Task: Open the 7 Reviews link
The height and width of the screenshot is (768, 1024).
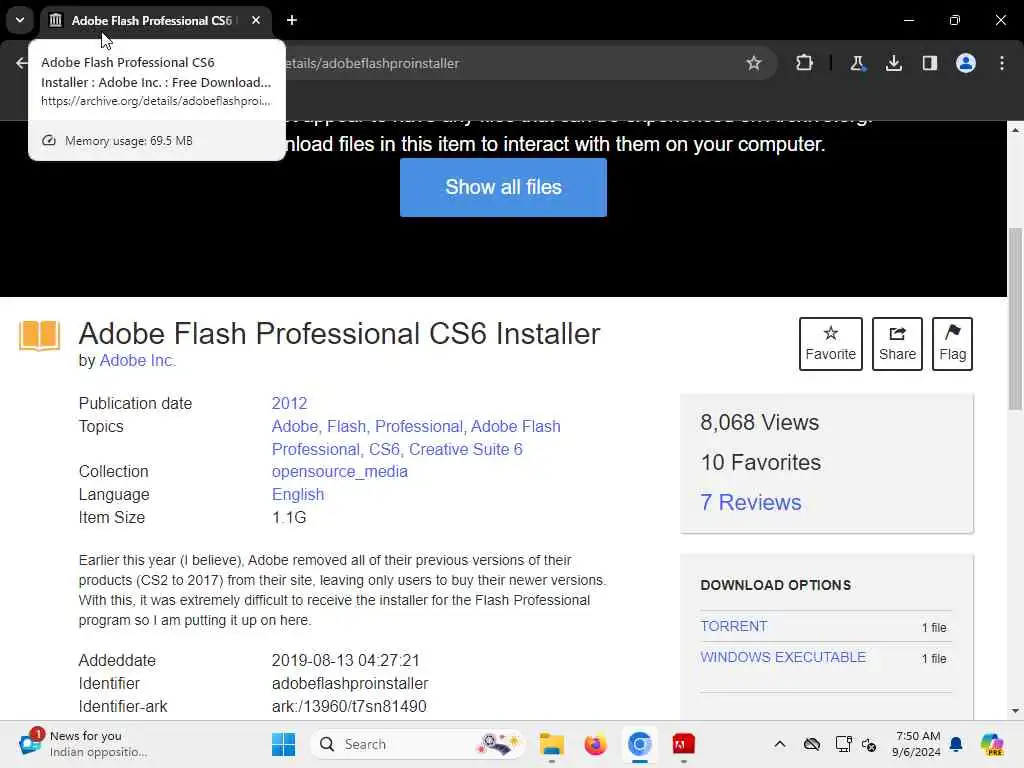Action: pos(751,502)
